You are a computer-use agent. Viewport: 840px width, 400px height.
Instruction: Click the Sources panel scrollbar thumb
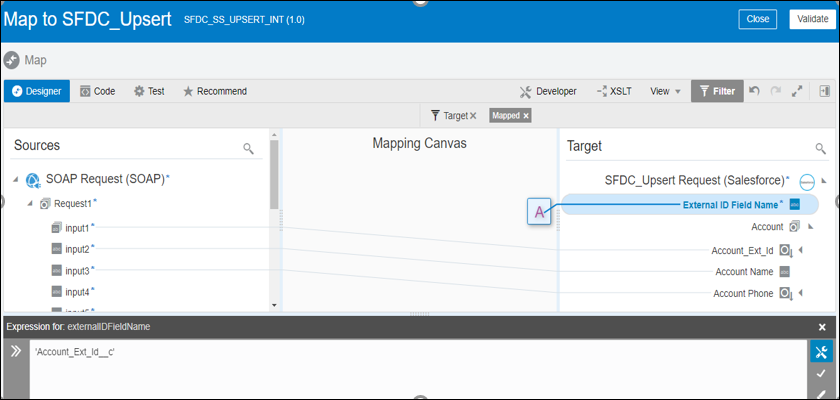(x=274, y=173)
